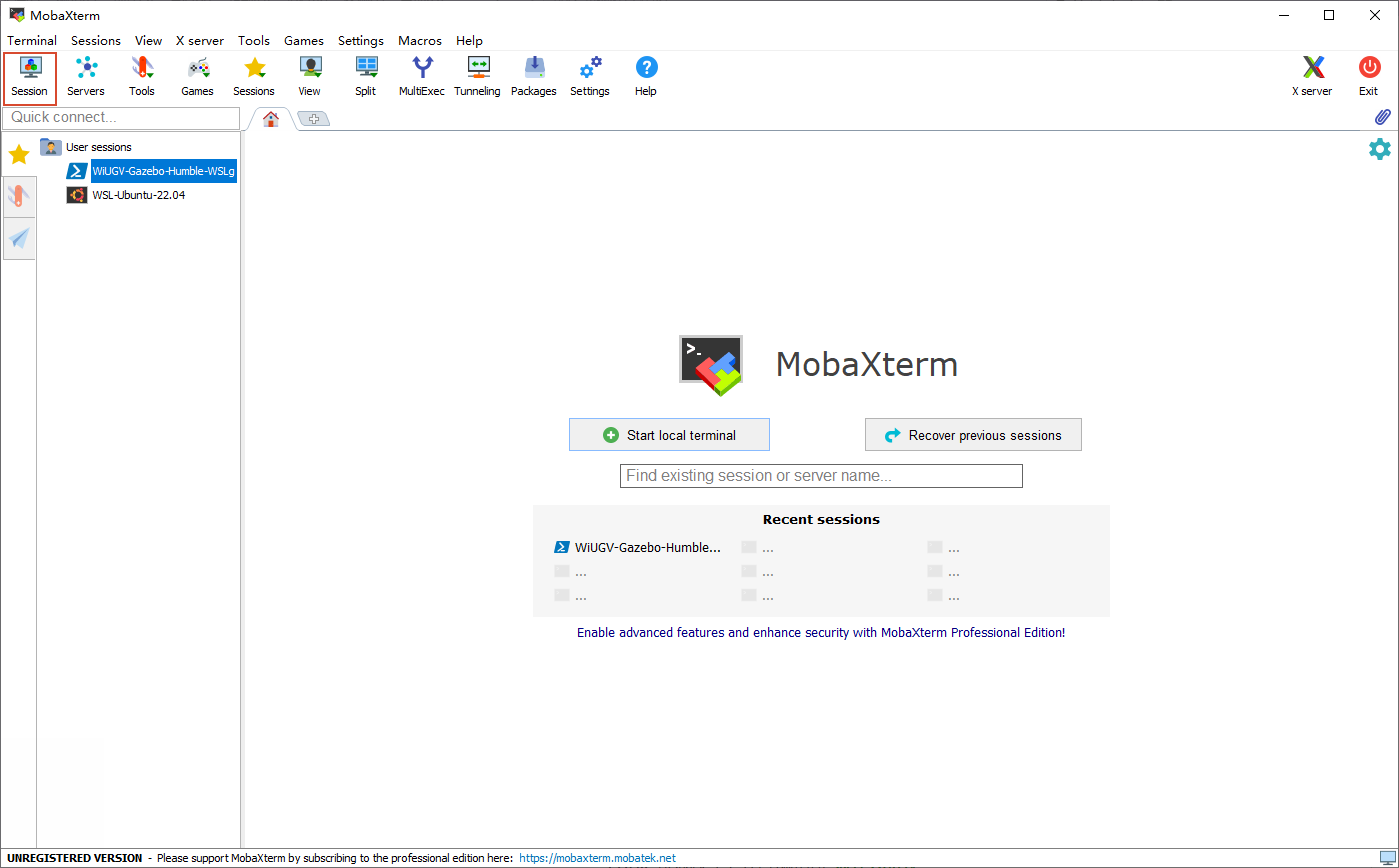Click Recover previous sessions button
The image size is (1399, 868).
tap(973, 435)
